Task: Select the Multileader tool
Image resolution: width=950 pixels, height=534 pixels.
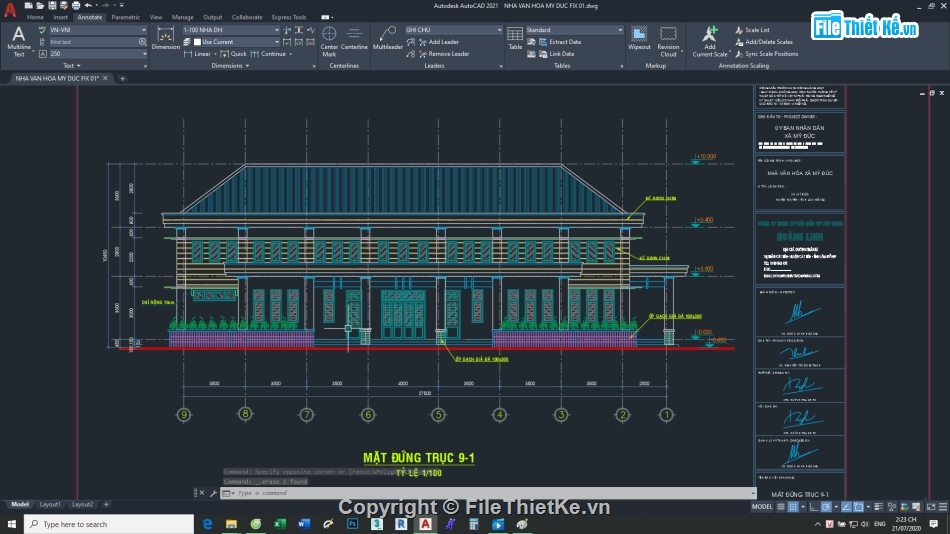Action: 387,38
